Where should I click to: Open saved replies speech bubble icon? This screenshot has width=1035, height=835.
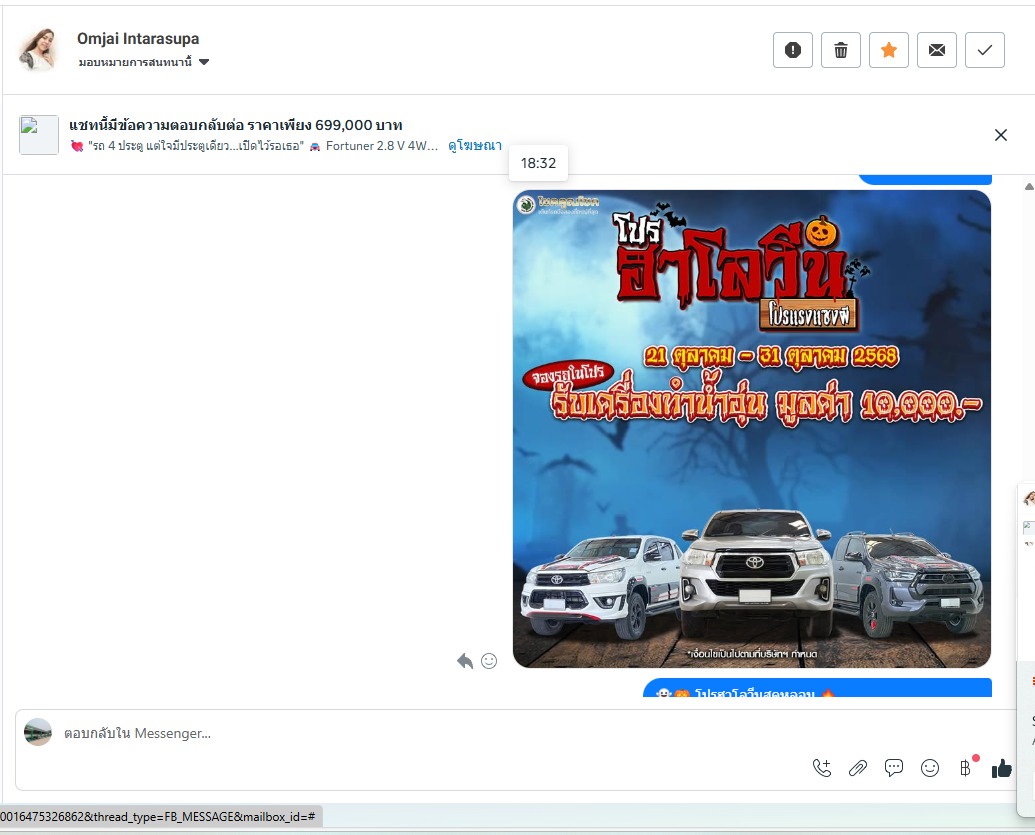click(x=894, y=768)
